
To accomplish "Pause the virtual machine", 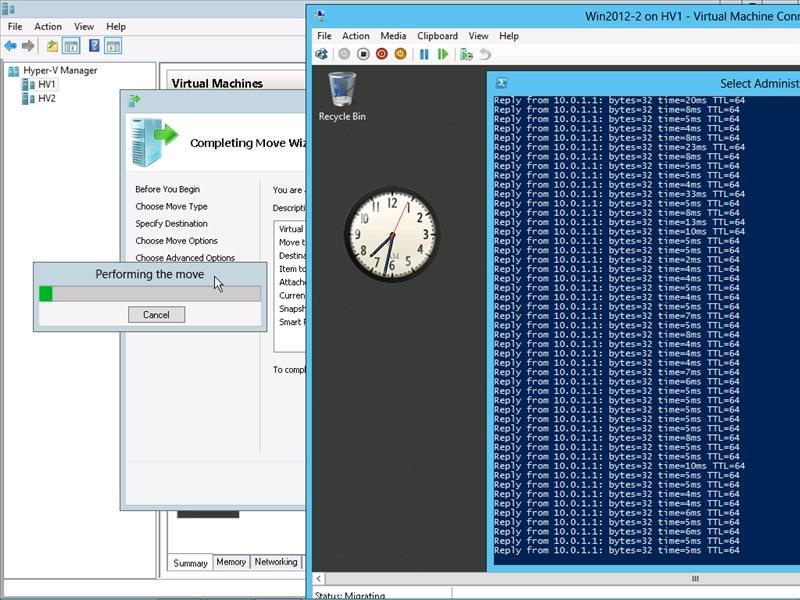I will click(x=424, y=54).
